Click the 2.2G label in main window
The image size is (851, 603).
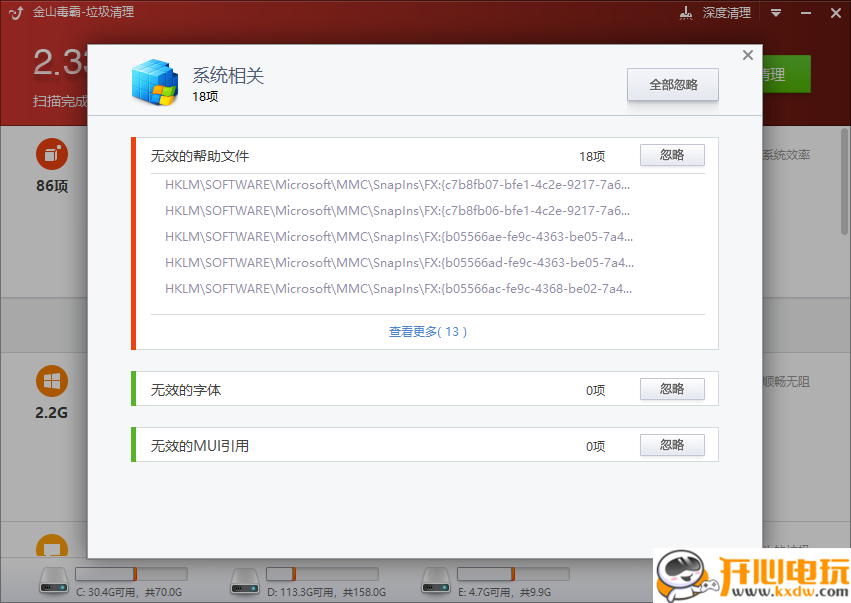point(52,413)
